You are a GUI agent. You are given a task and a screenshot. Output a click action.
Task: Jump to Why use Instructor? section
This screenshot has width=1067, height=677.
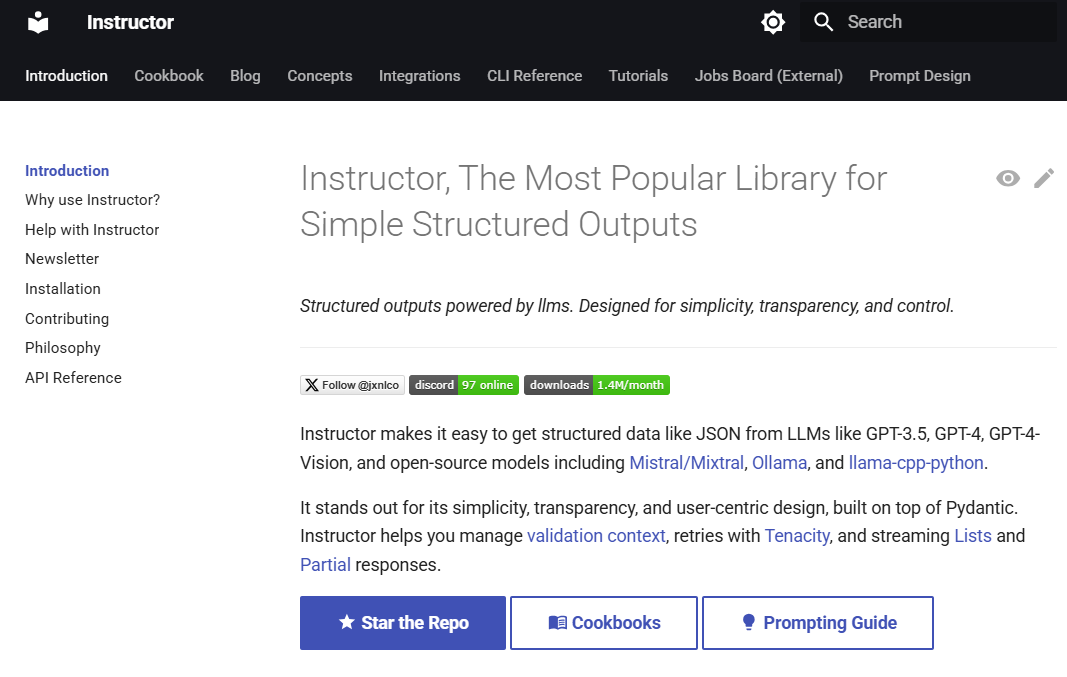pyautogui.click(x=93, y=200)
